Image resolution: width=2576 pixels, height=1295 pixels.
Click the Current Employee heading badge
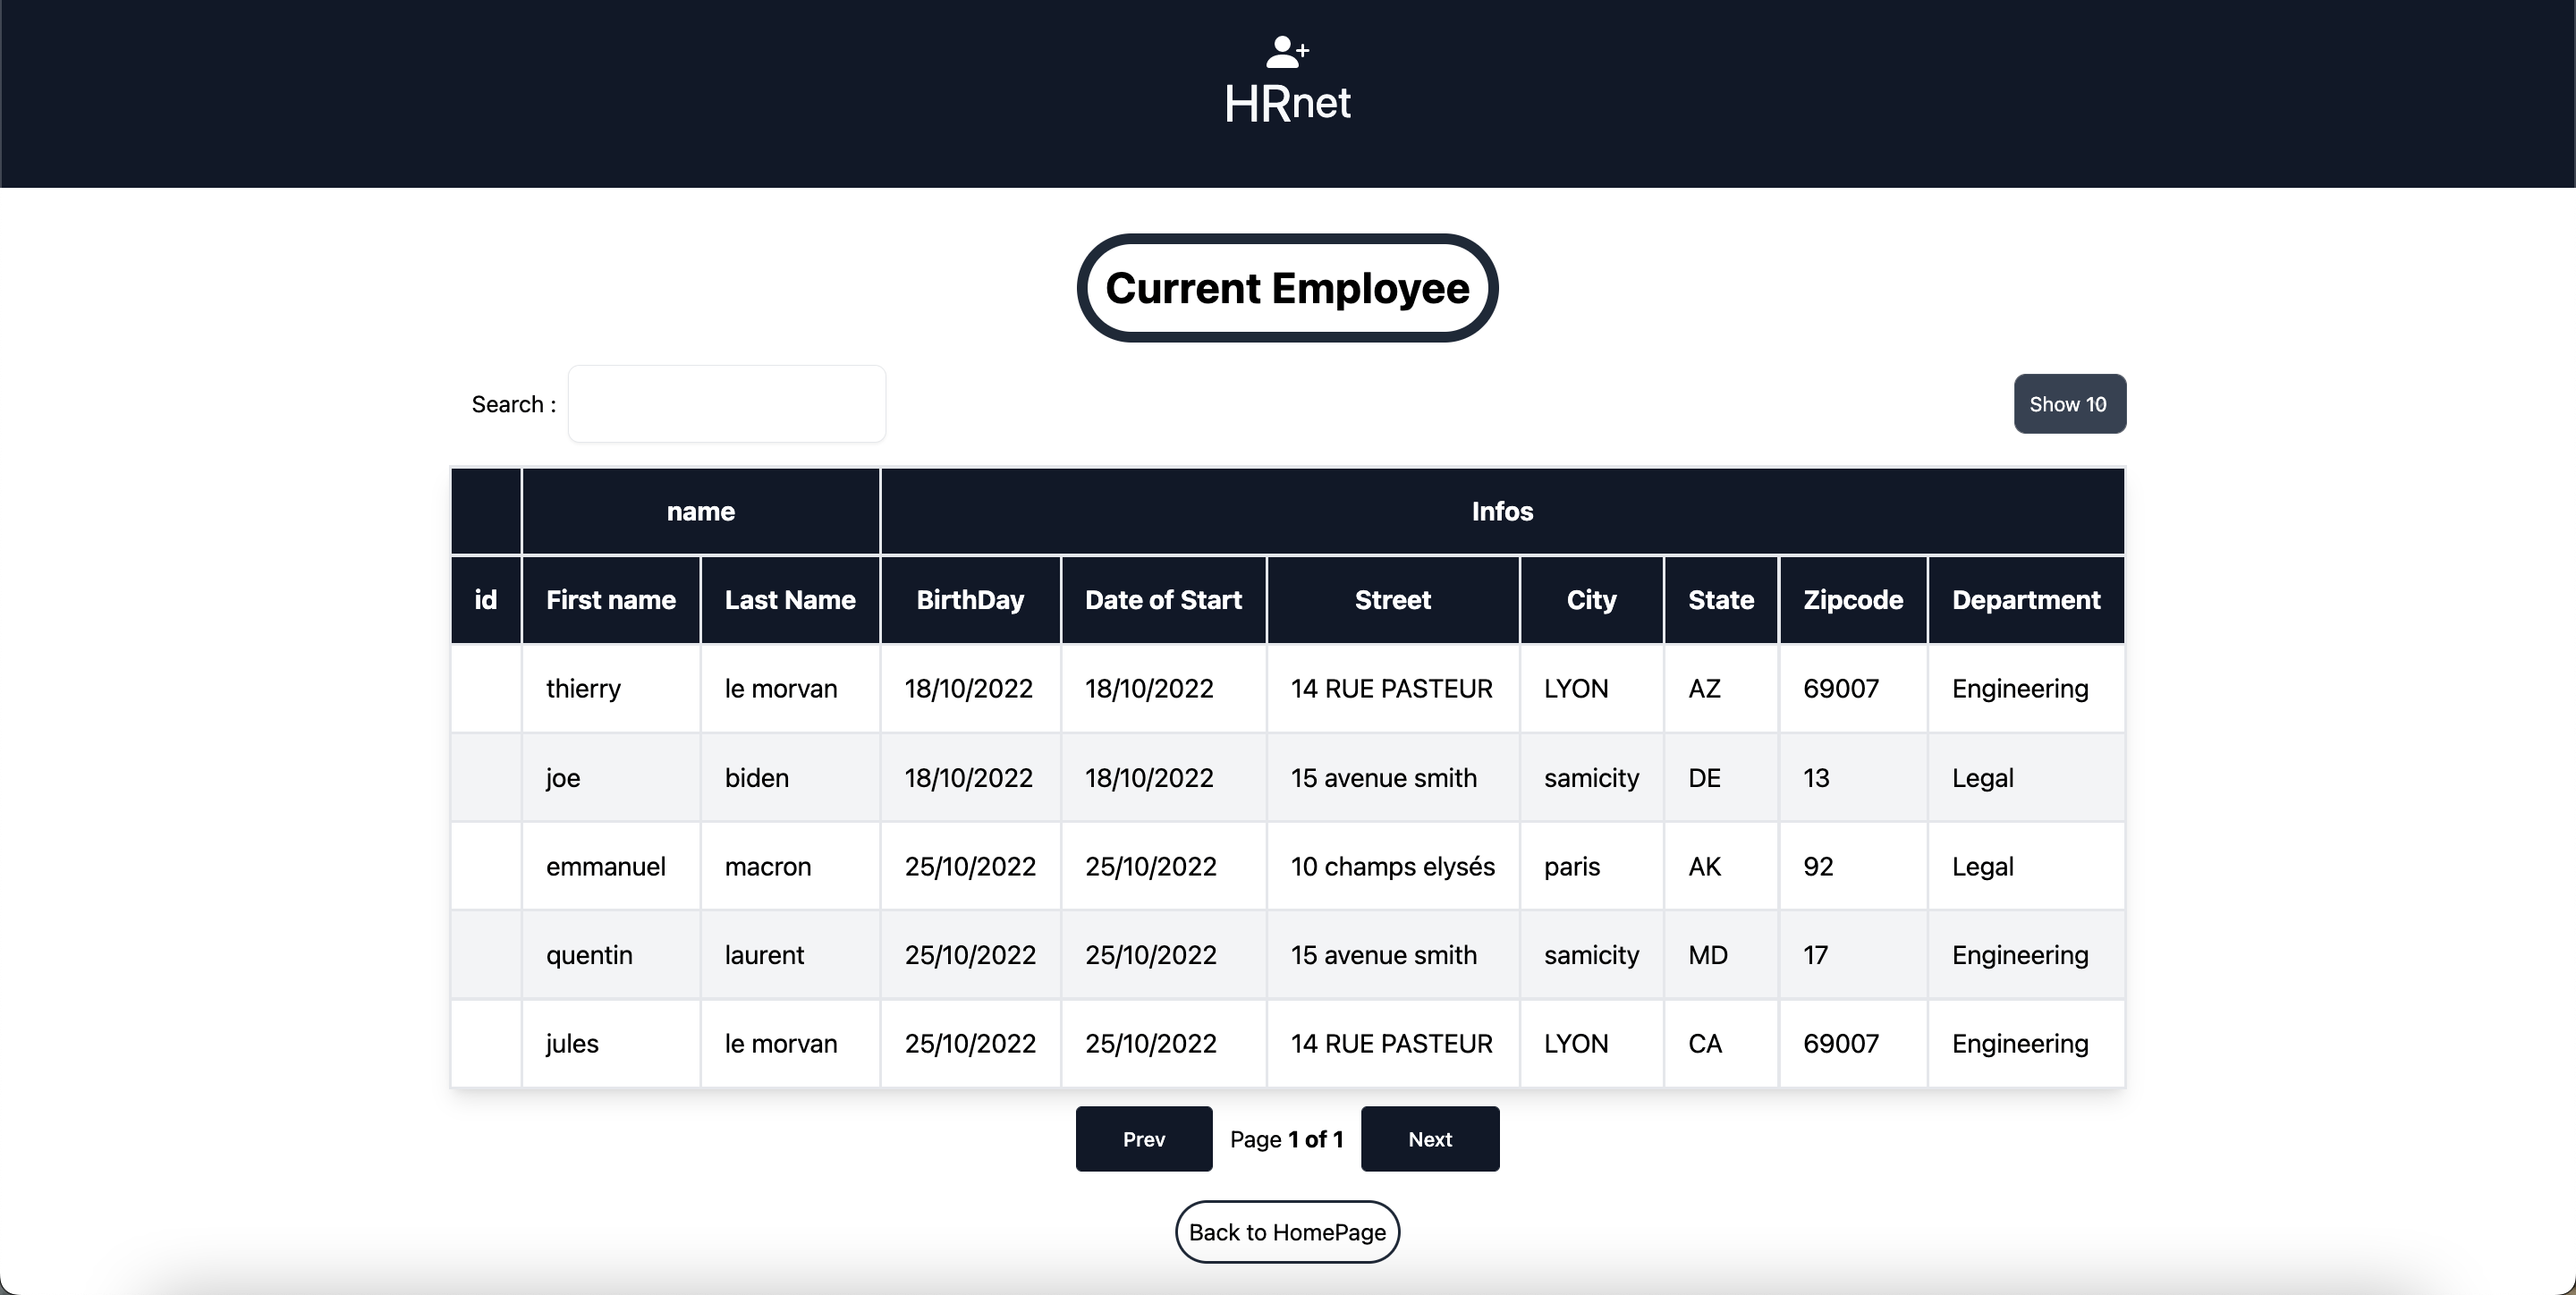pos(1287,288)
